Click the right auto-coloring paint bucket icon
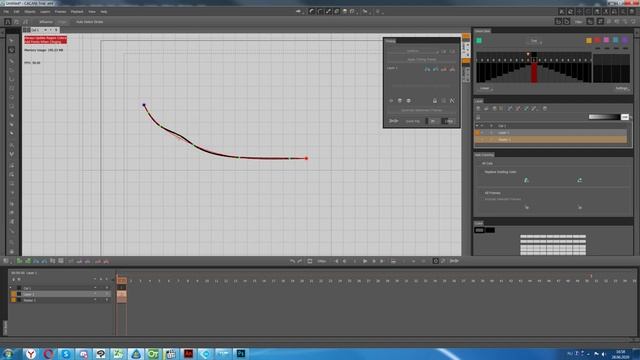This screenshot has height=360, width=640. 580,180
